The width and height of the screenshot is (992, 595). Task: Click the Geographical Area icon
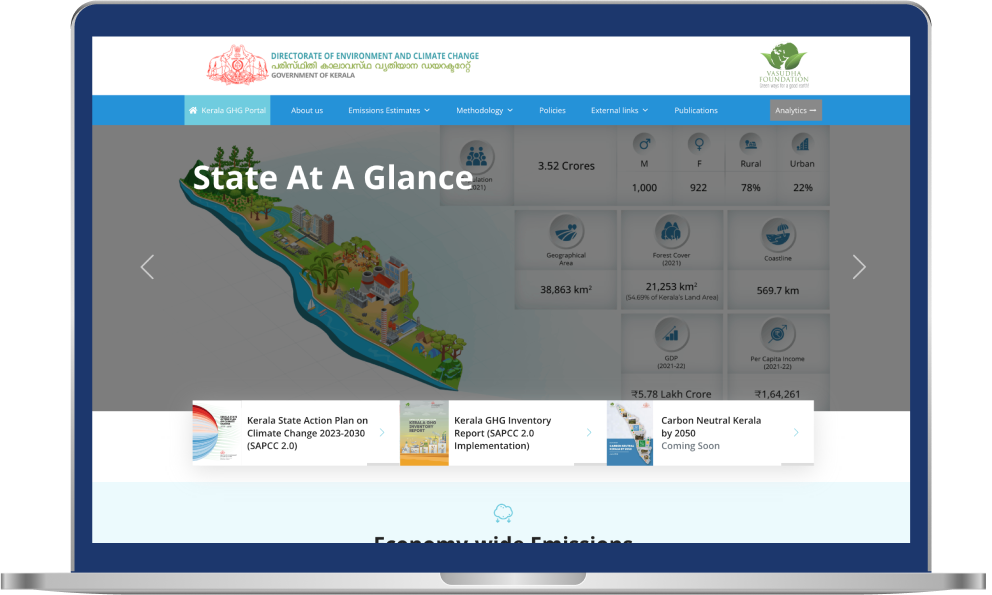point(566,233)
